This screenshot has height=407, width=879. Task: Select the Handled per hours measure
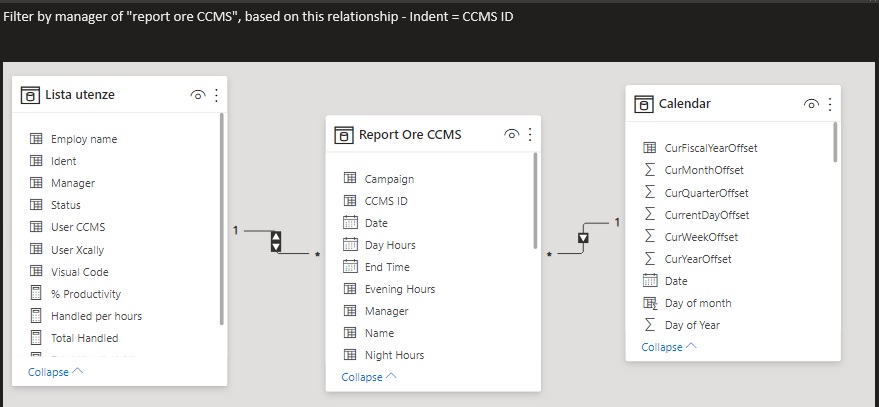(96, 316)
